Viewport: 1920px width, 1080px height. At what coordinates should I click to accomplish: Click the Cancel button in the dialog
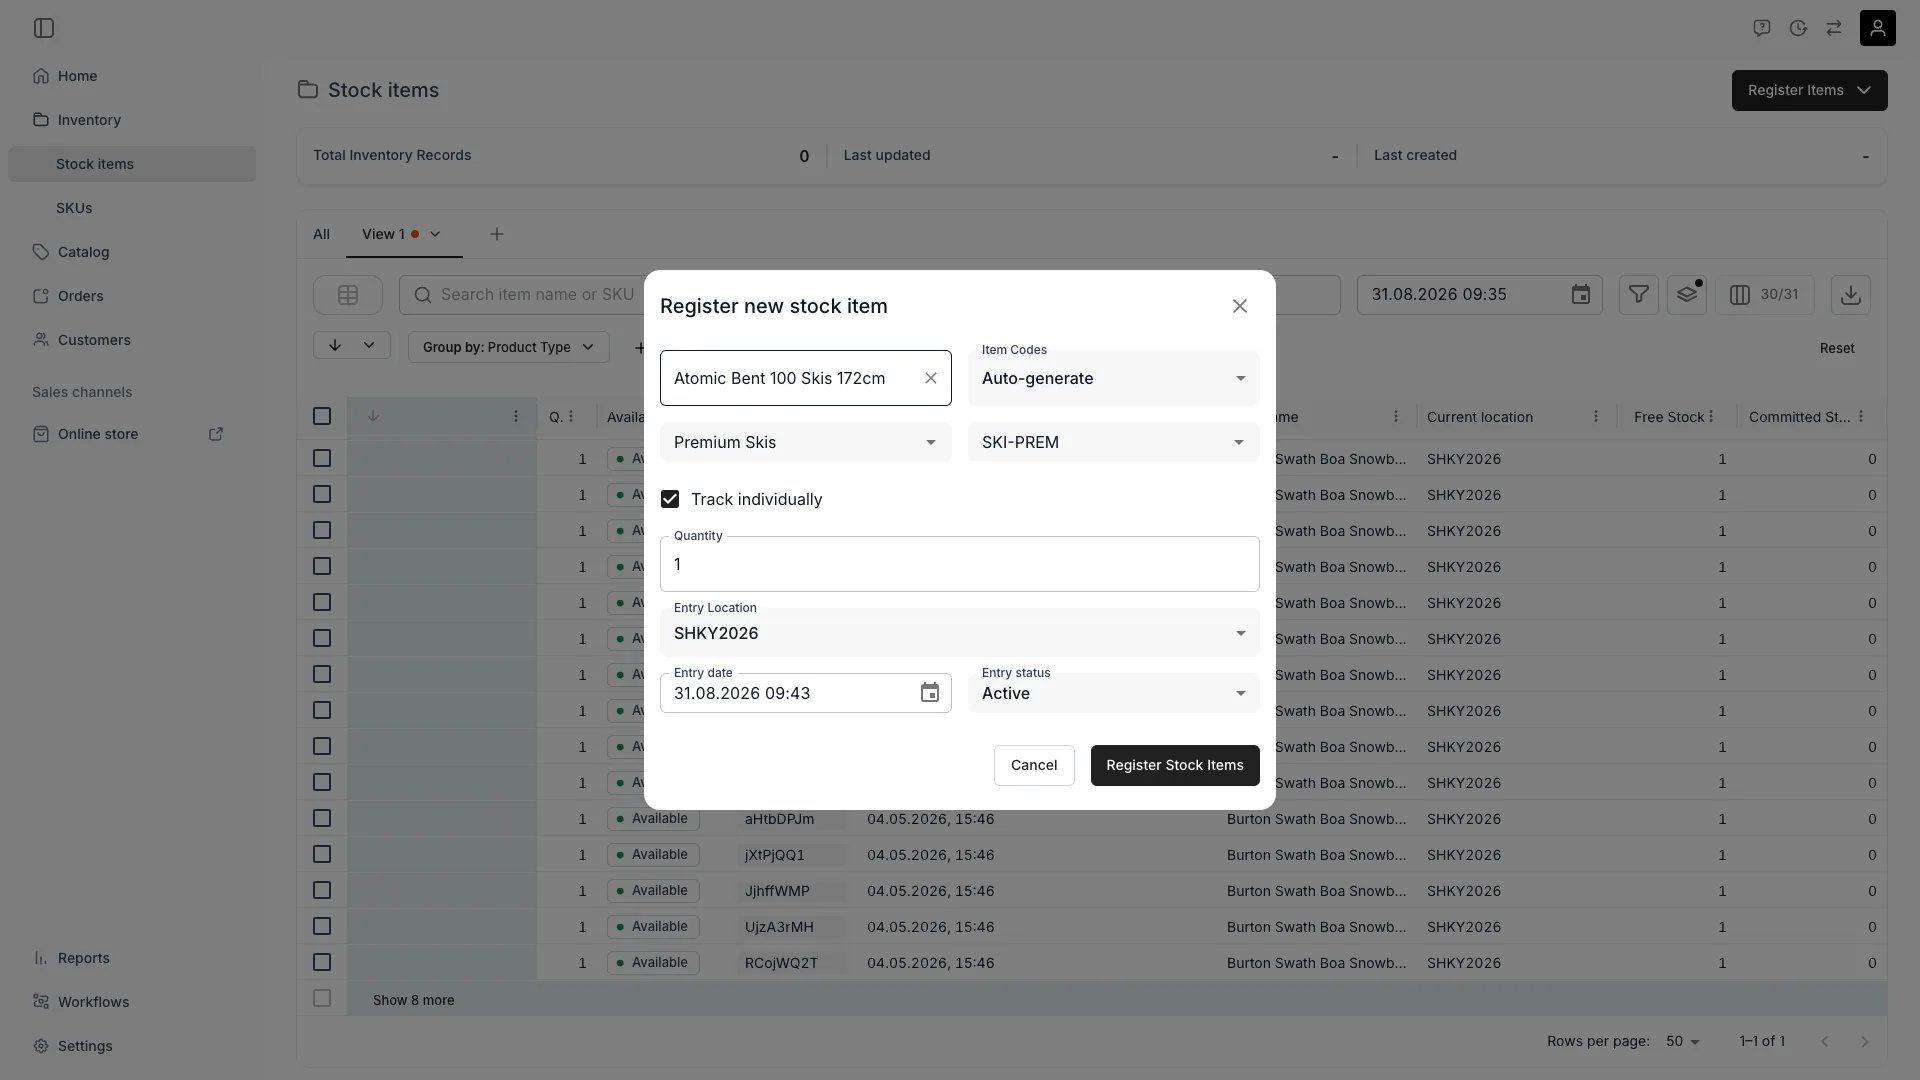(1034, 765)
